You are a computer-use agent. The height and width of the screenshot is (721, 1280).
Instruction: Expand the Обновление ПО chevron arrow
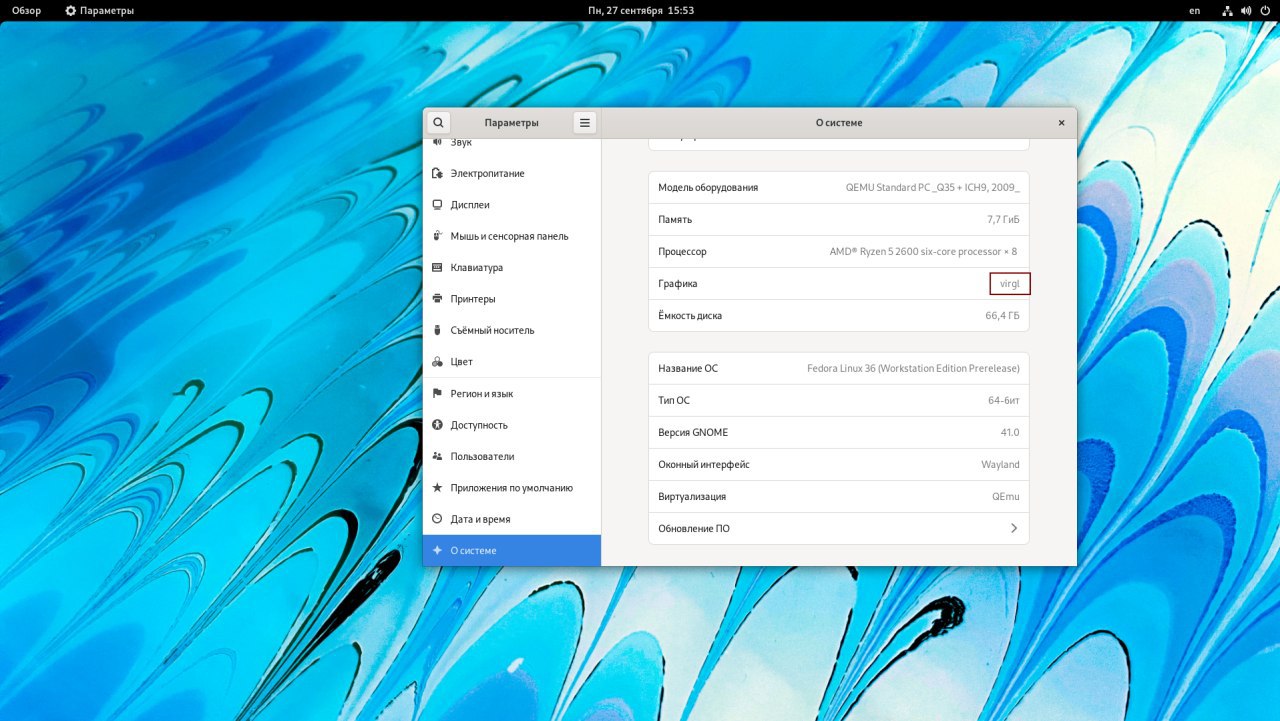point(1013,528)
